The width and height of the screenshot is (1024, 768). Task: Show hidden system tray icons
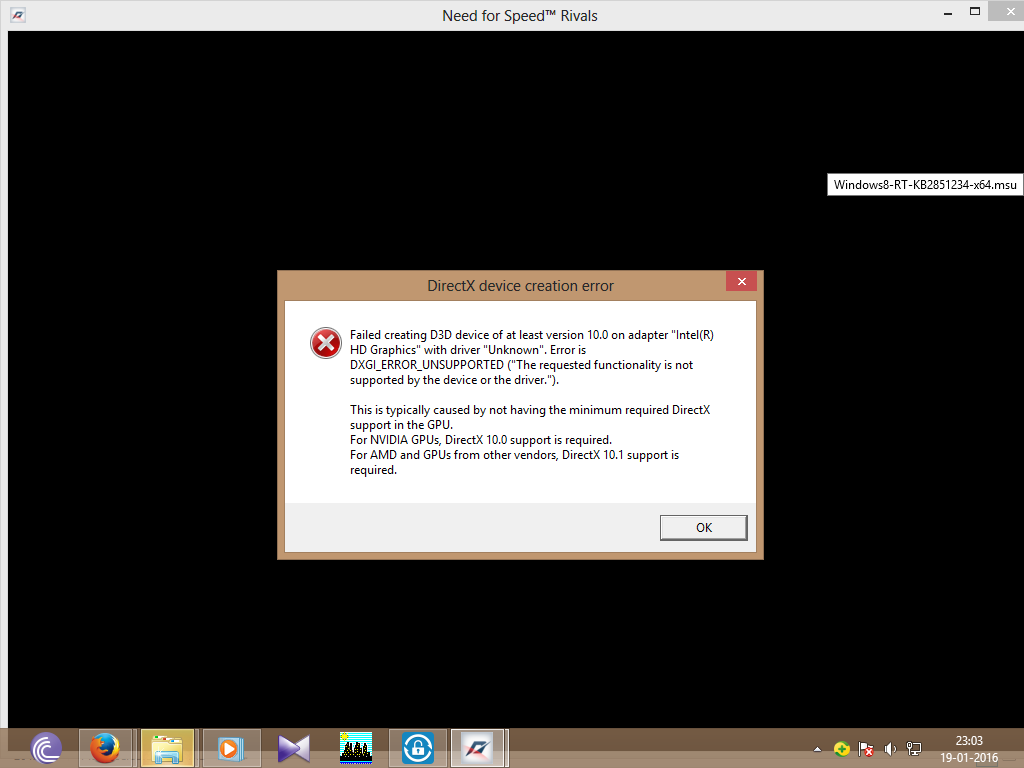click(817, 749)
